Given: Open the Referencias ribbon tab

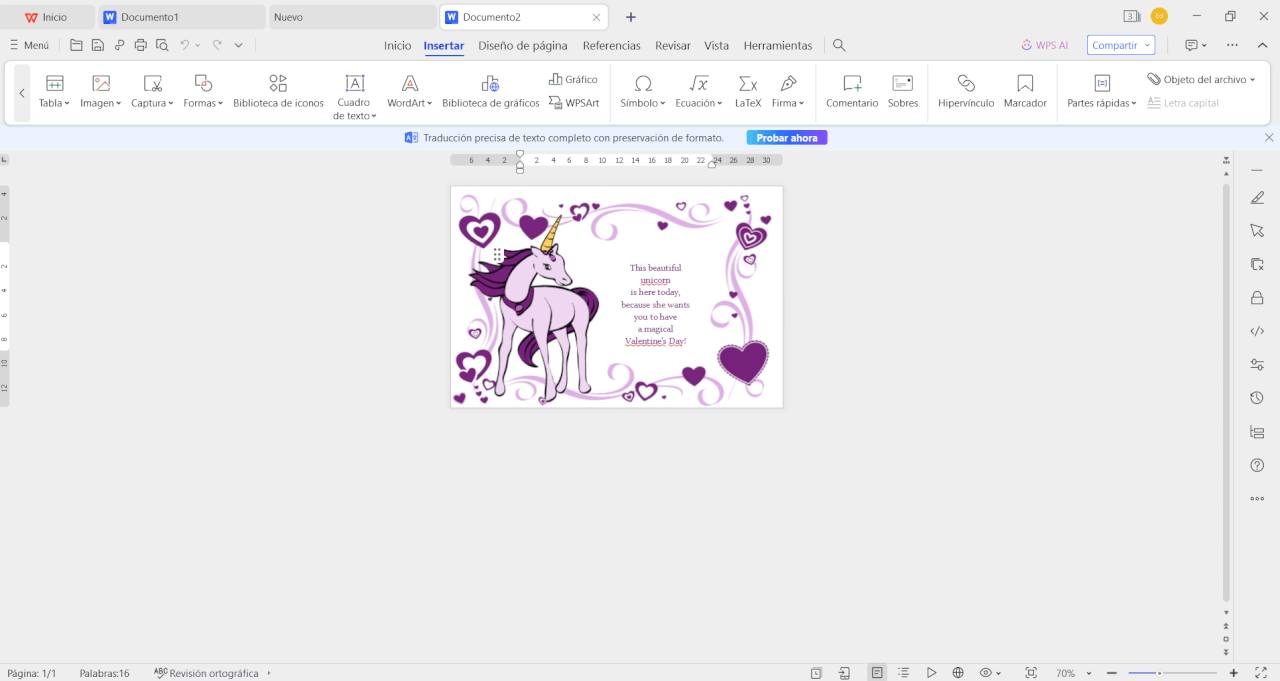Looking at the screenshot, I should click(611, 45).
